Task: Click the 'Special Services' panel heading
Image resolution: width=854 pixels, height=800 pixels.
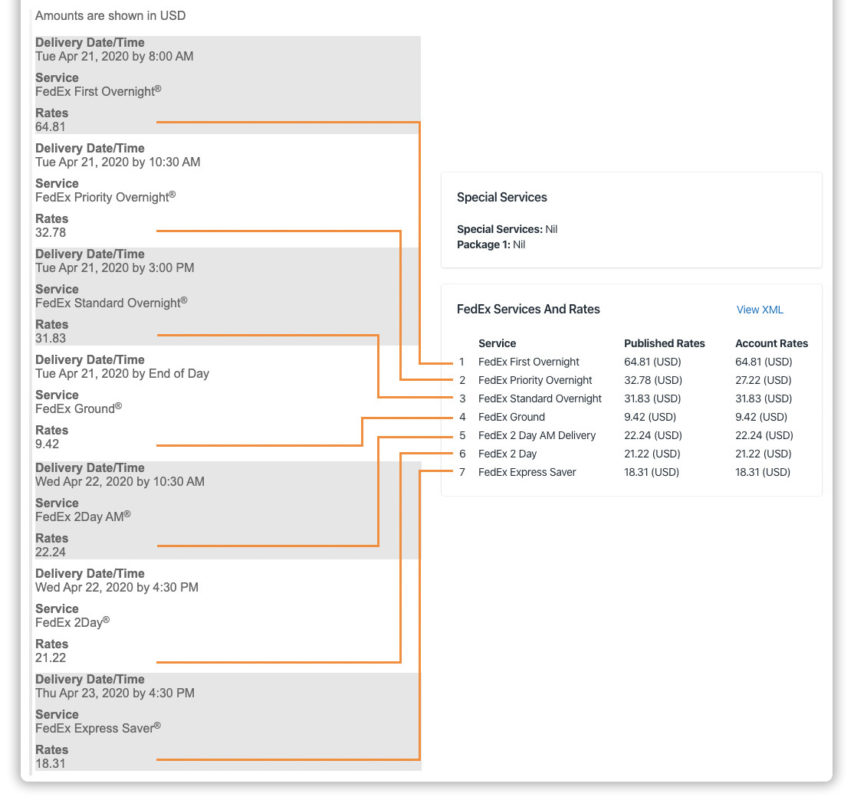Action: point(502,197)
